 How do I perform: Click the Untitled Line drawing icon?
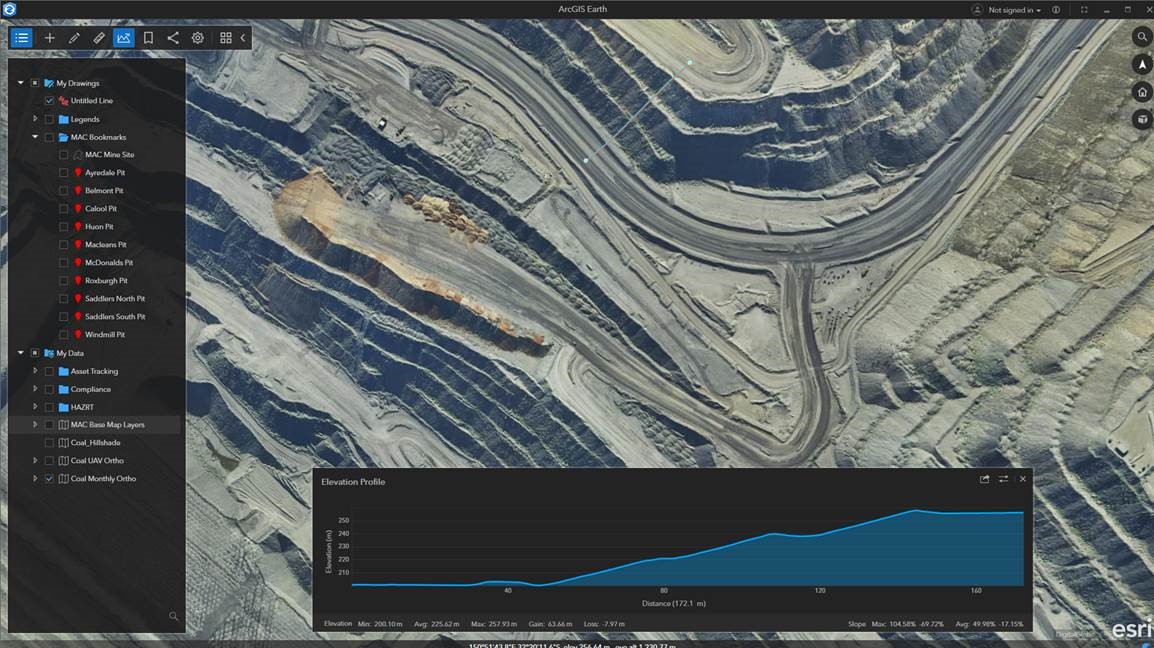coord(63,101)
